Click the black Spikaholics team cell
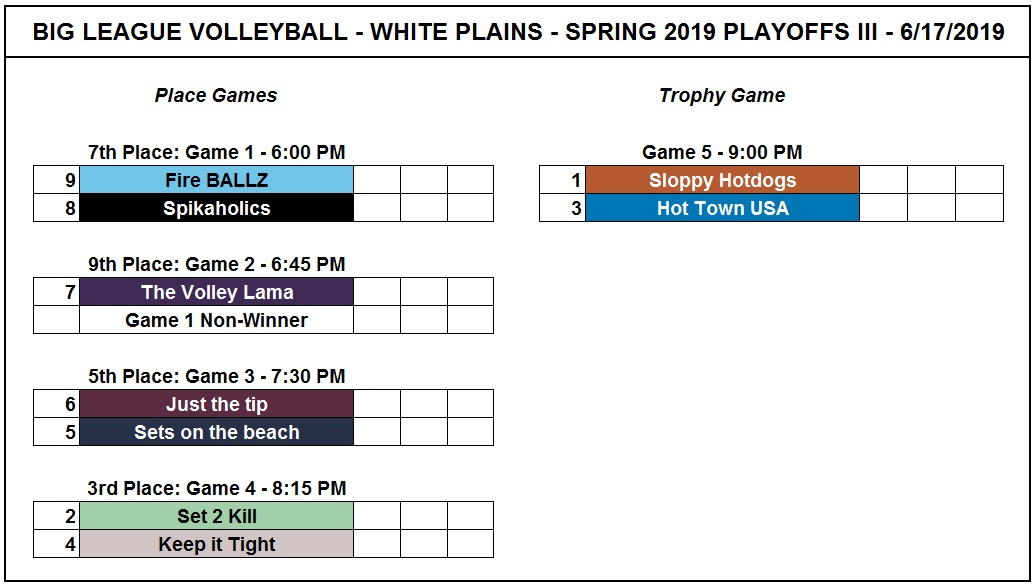The image size is (1036, 587). (x=217, y=208)
